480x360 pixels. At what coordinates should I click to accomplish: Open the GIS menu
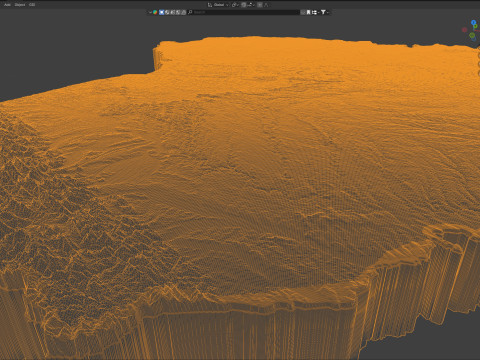pos(32,5)
